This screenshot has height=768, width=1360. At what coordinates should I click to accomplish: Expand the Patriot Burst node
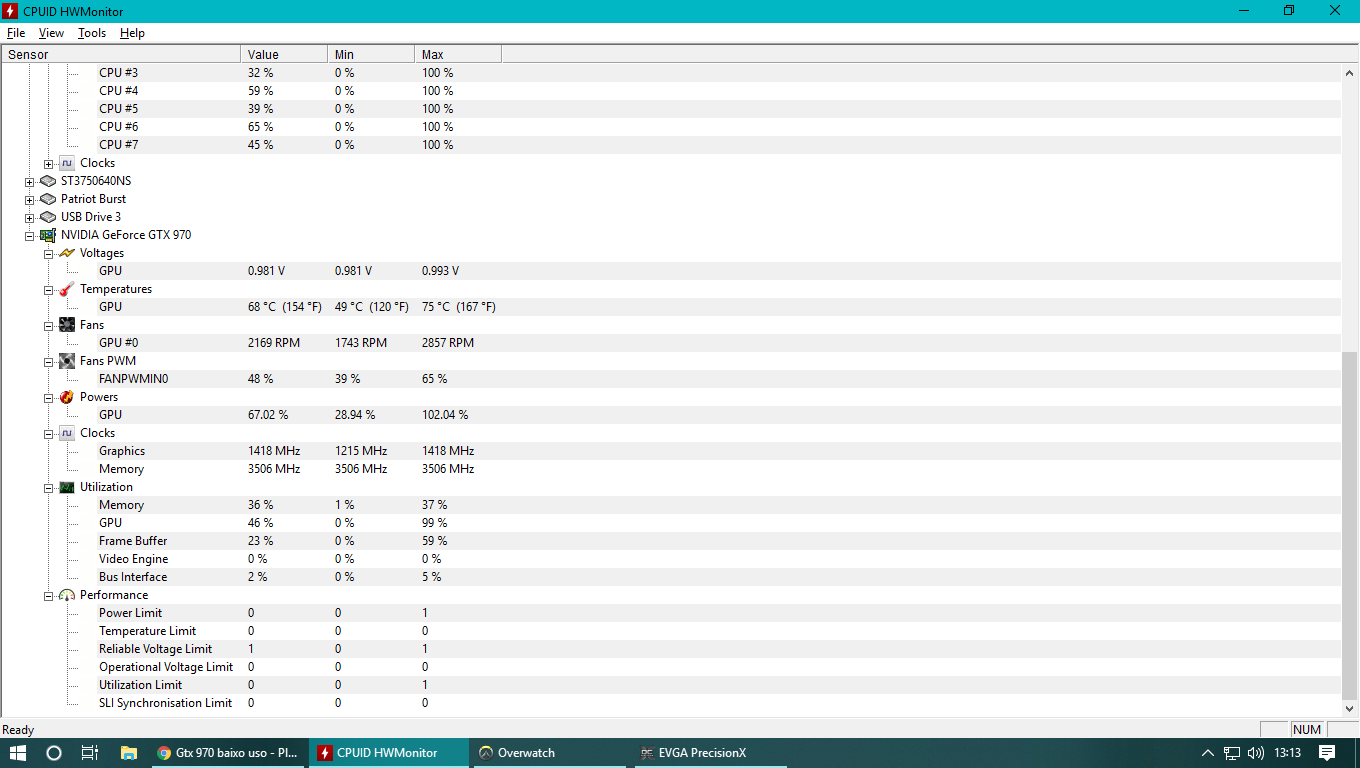click(30, 200)
